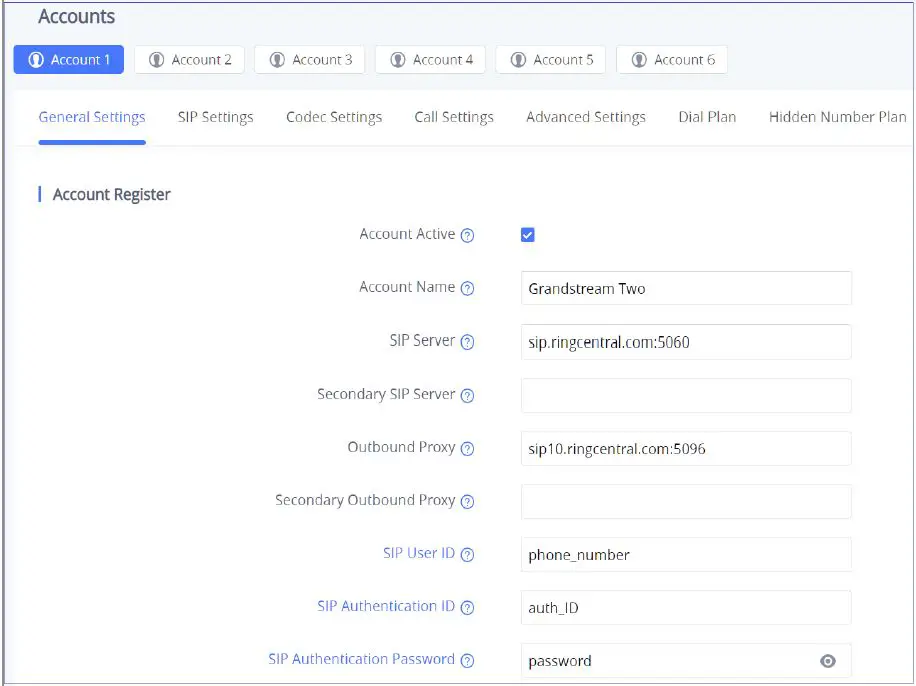
Task: Click the SIP User ID help icon
Action: (467, 554)
